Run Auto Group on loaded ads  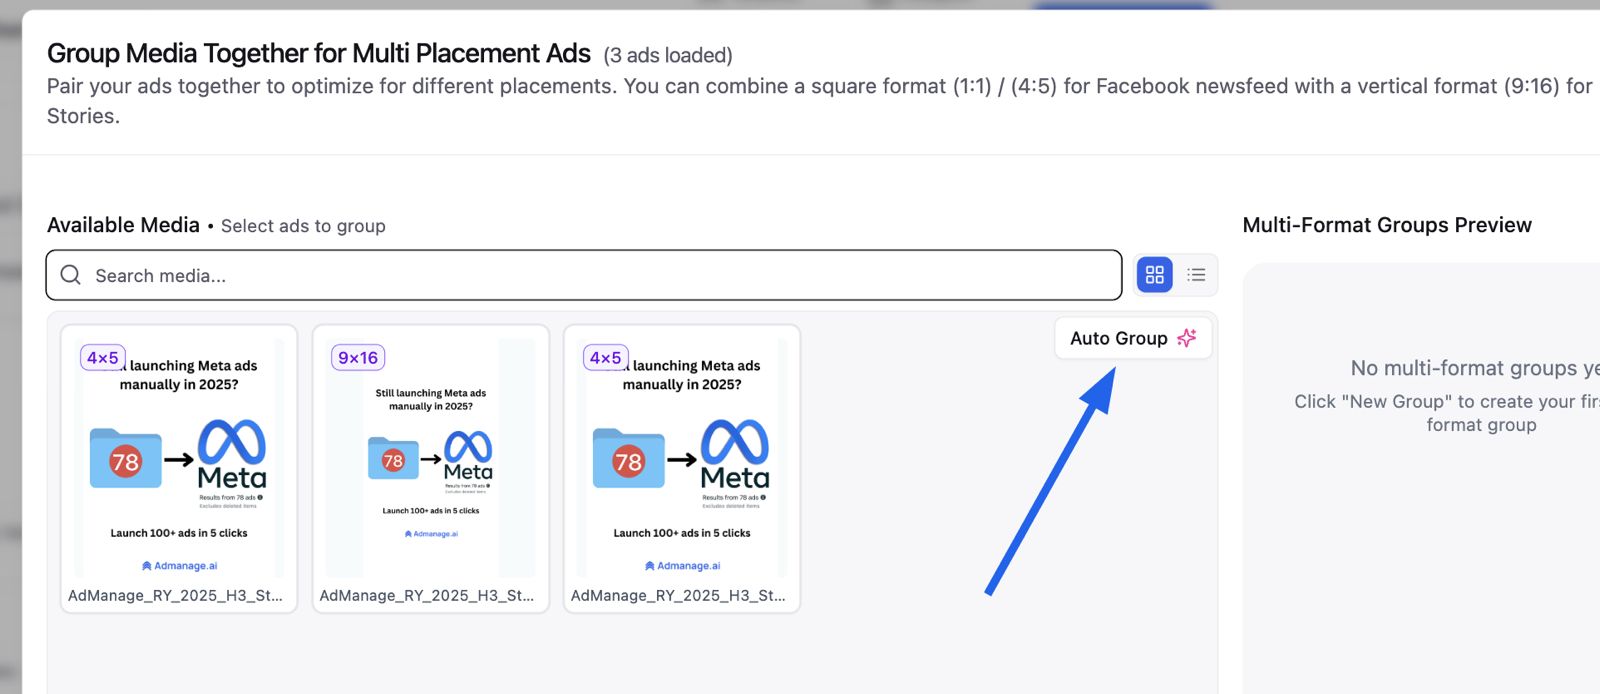point(1133,338)
